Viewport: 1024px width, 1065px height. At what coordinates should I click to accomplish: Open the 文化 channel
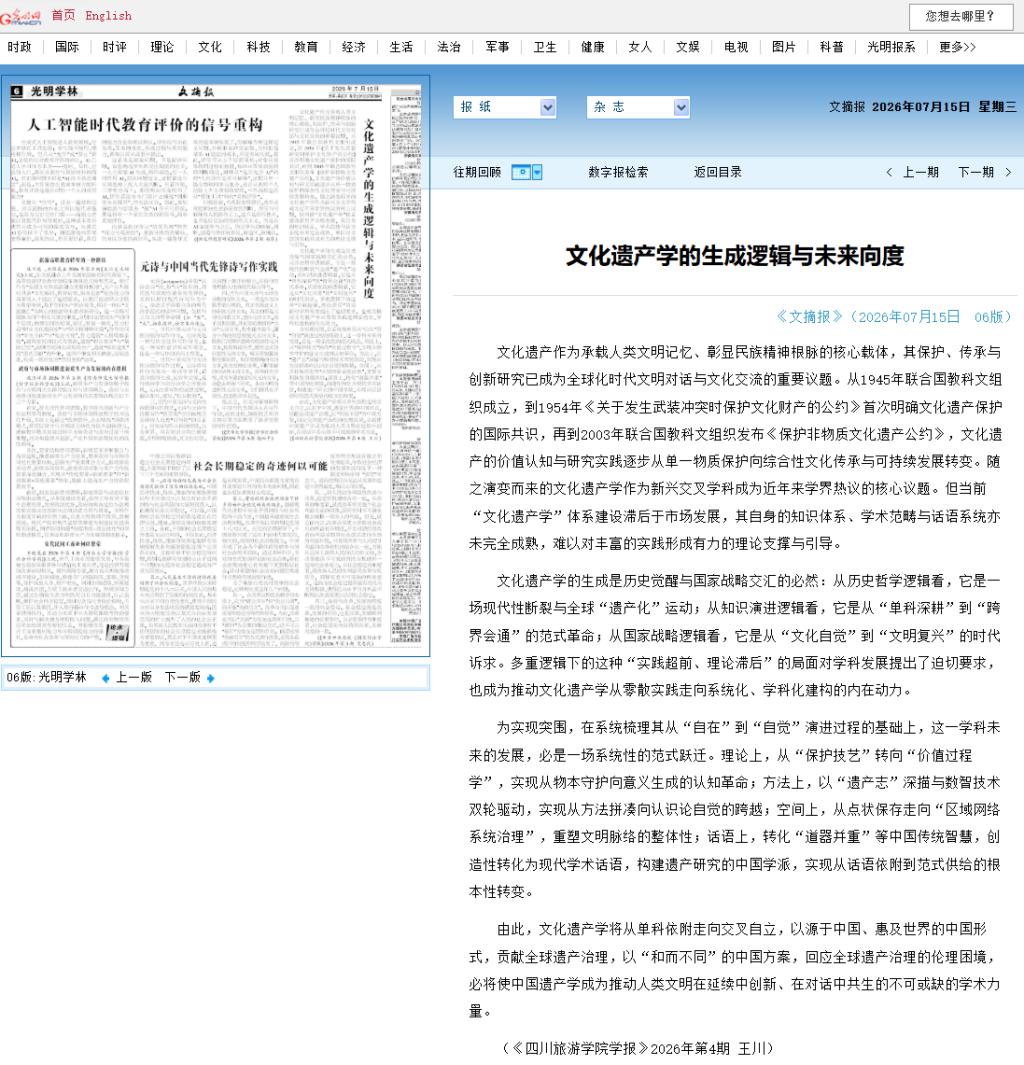(x=210, y=47)
